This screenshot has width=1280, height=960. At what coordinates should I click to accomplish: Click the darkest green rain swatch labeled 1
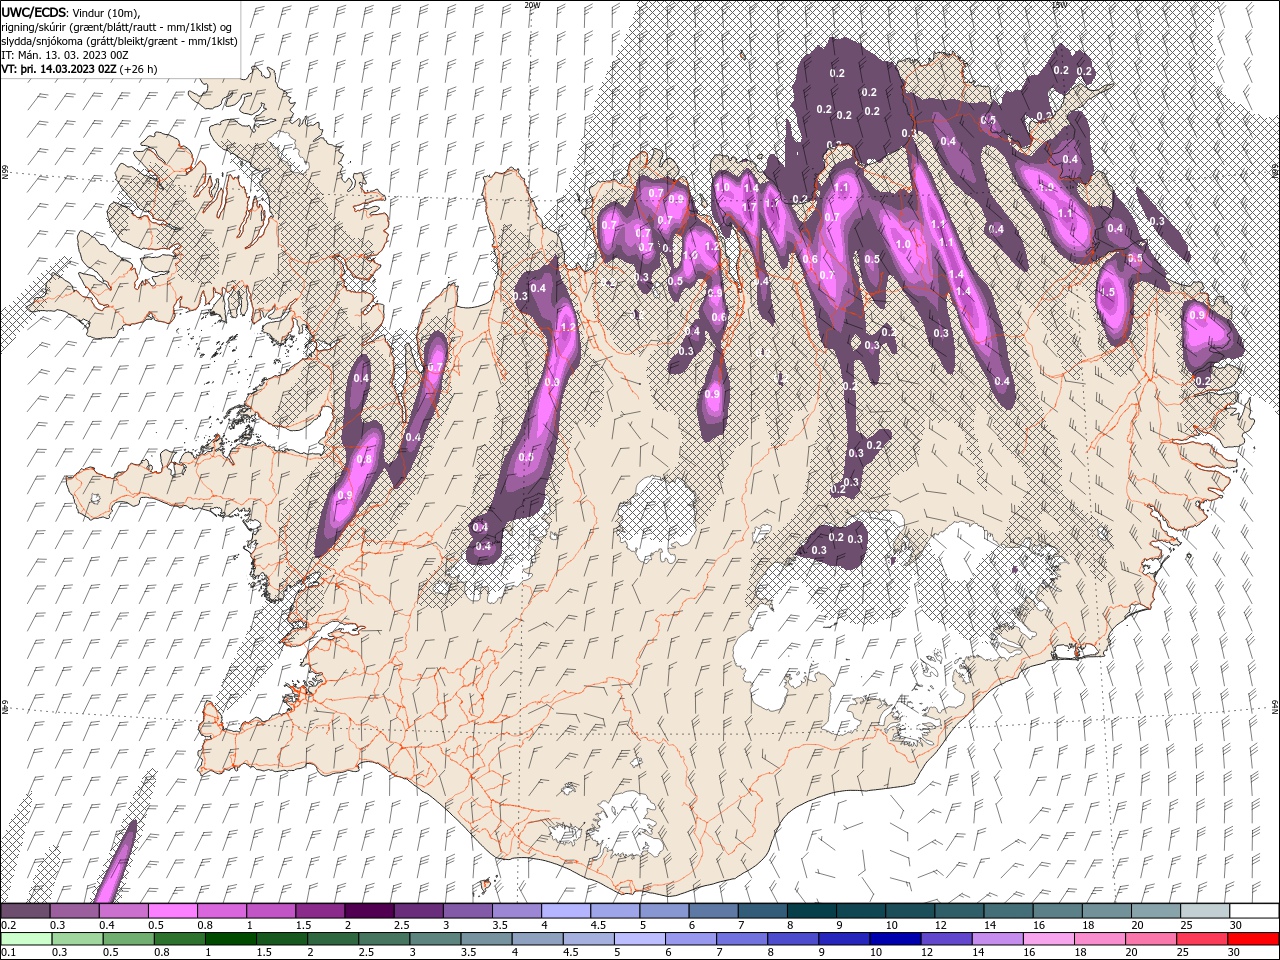click(232, 939)
